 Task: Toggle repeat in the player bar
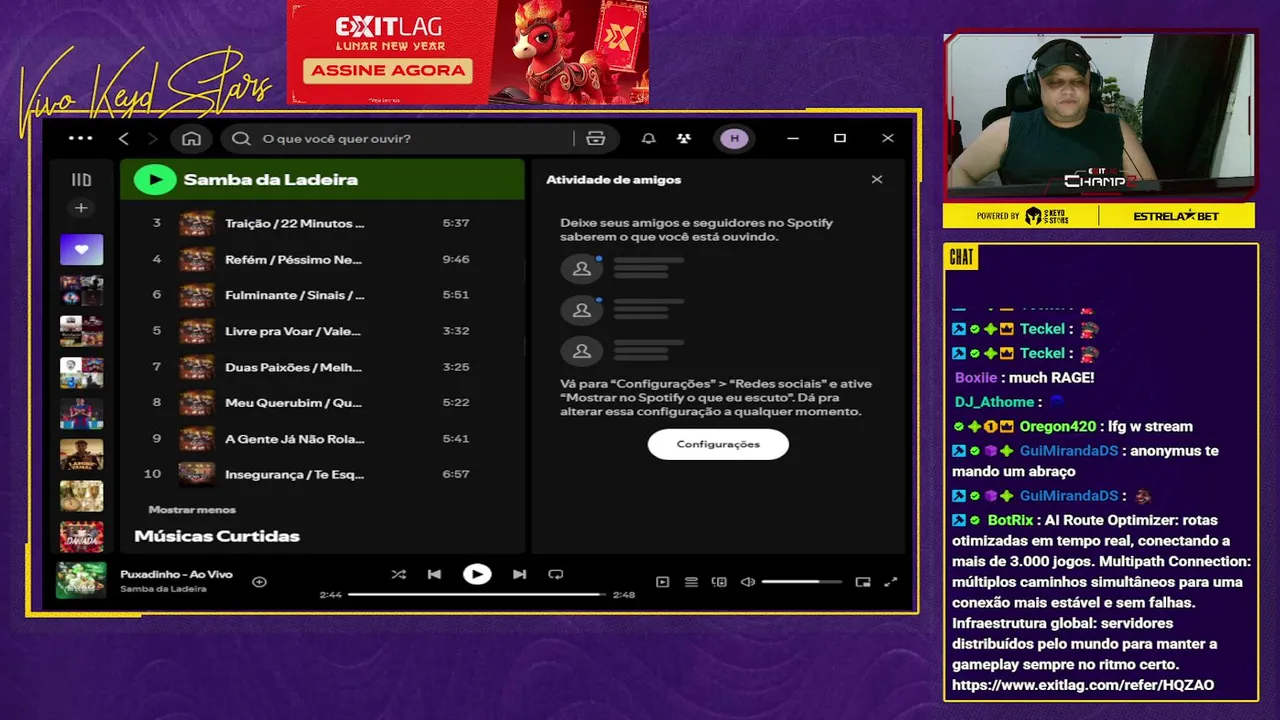tap(556, 574)
